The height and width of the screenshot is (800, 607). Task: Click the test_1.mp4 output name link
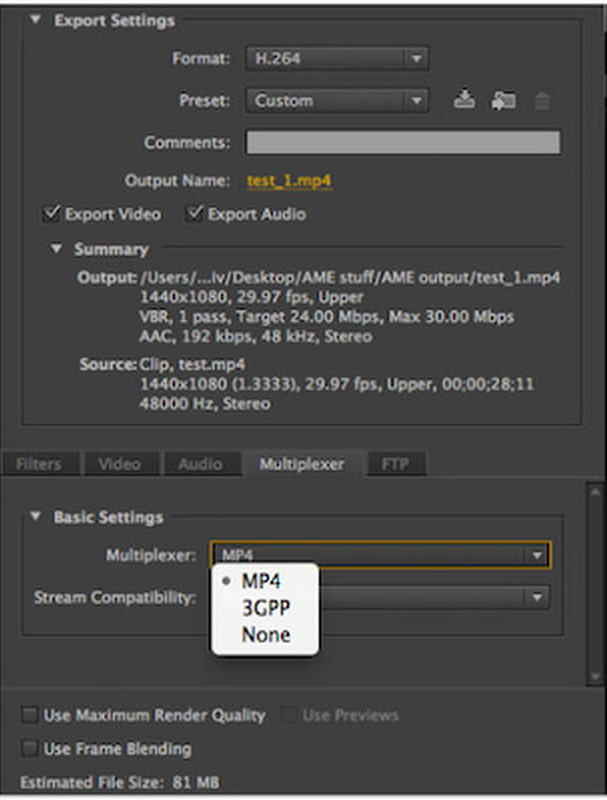[x=289, y=181]
